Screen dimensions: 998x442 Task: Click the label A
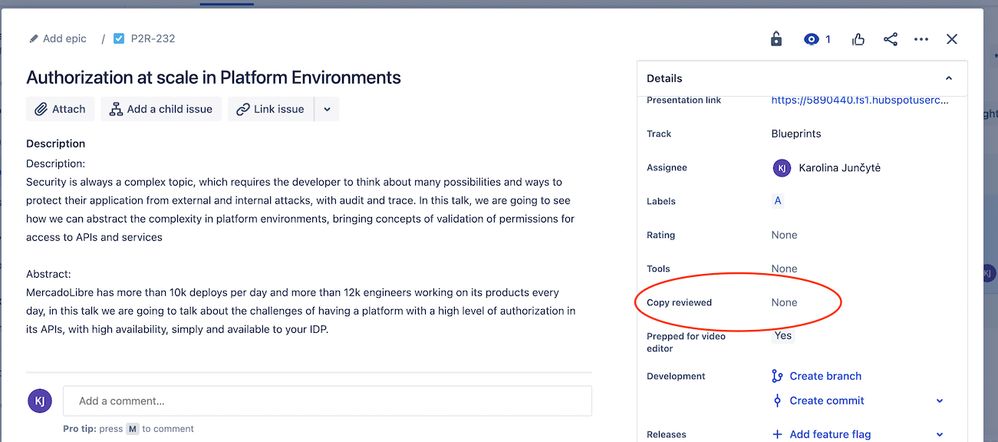click(777, 201)
